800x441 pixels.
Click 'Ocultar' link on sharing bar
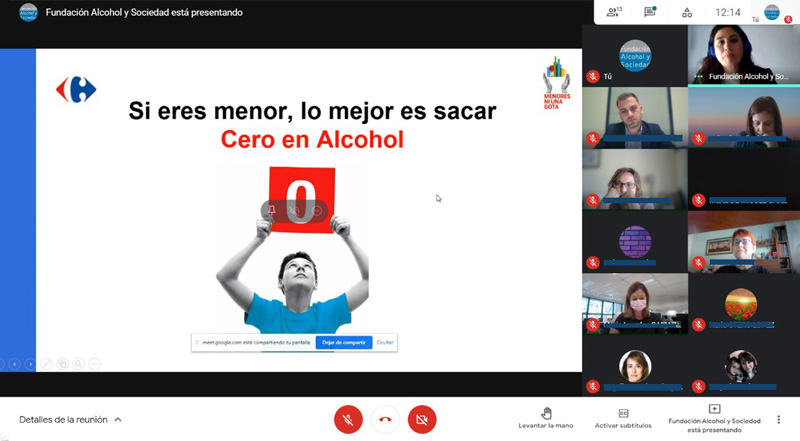[385, 342]
